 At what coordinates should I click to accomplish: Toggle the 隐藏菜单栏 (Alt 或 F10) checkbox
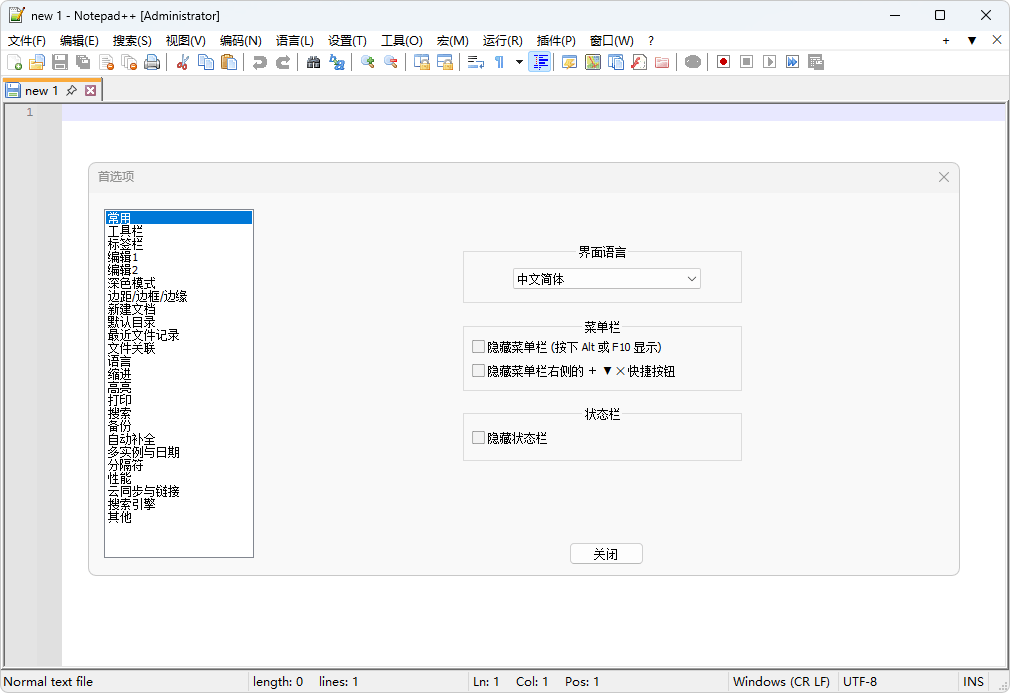pyautogui.click(x=478, y=347)
